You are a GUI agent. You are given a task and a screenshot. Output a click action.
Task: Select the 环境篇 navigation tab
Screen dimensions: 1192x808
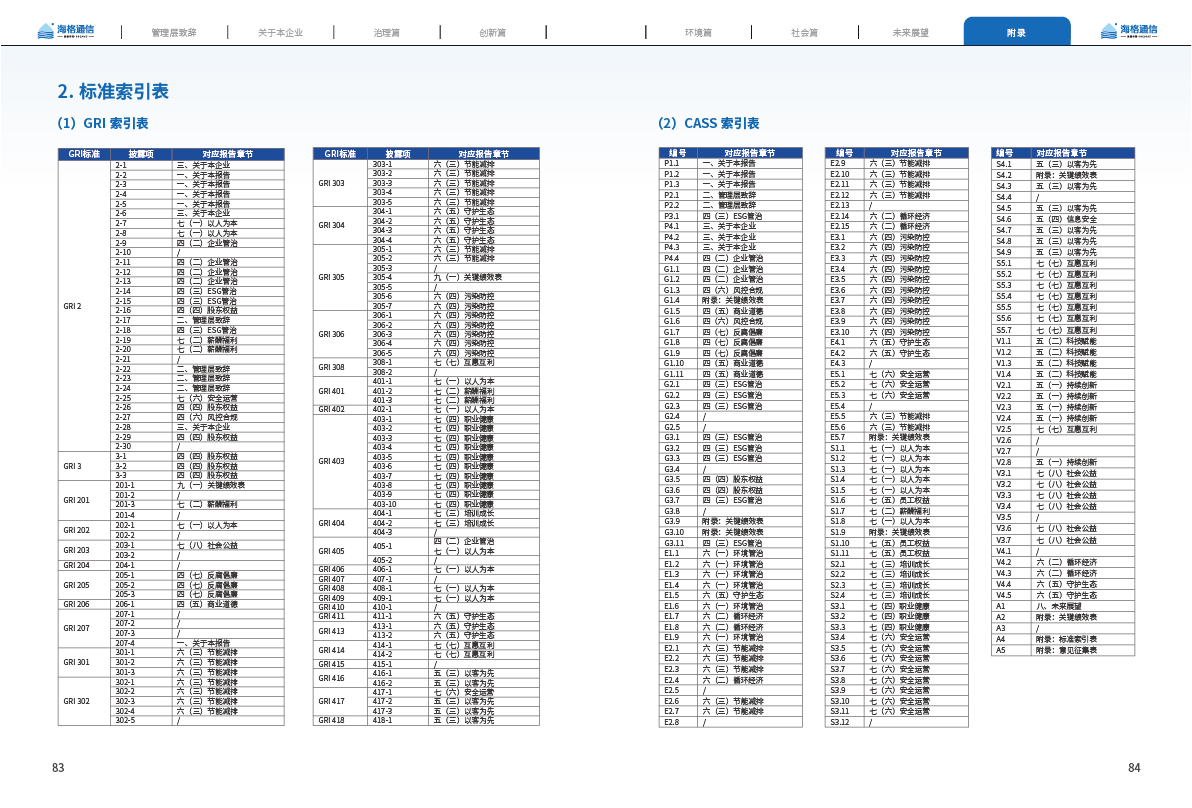[698, 32]
